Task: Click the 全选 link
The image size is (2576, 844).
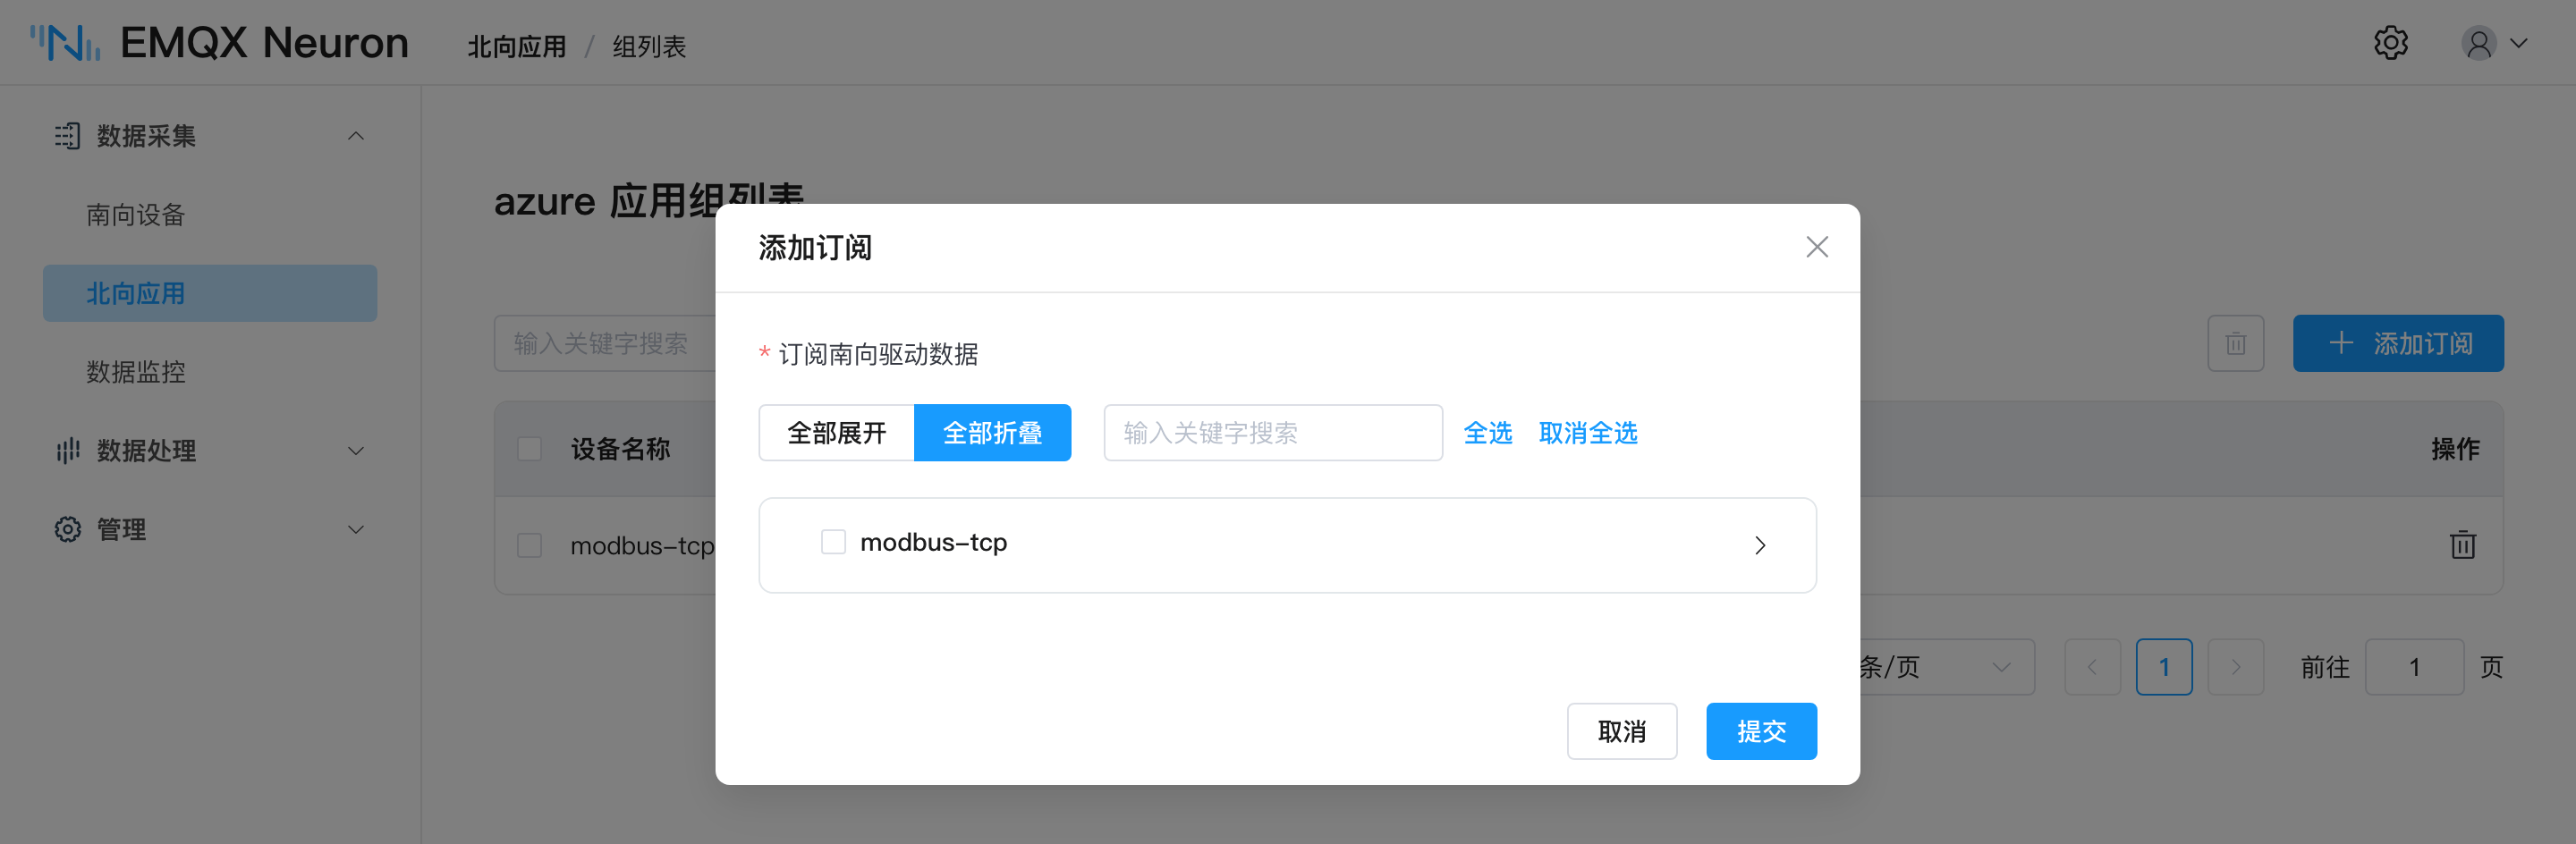Action: [1487, 433]
